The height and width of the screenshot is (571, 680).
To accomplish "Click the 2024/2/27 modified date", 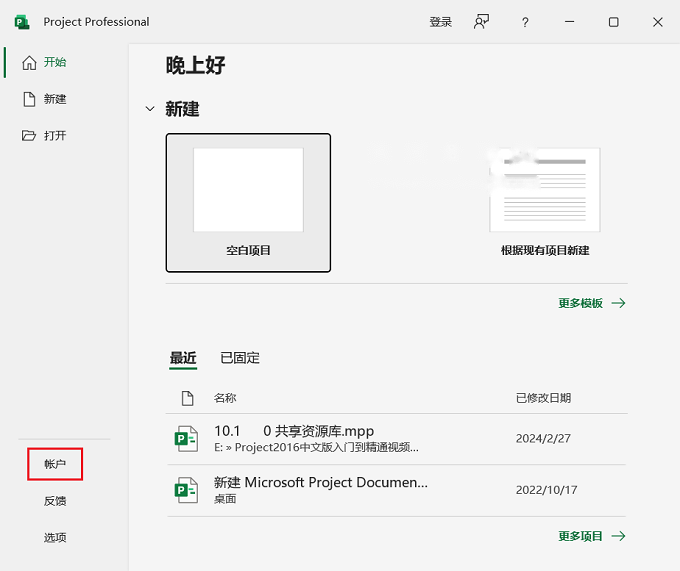I will tap(543, 438).
